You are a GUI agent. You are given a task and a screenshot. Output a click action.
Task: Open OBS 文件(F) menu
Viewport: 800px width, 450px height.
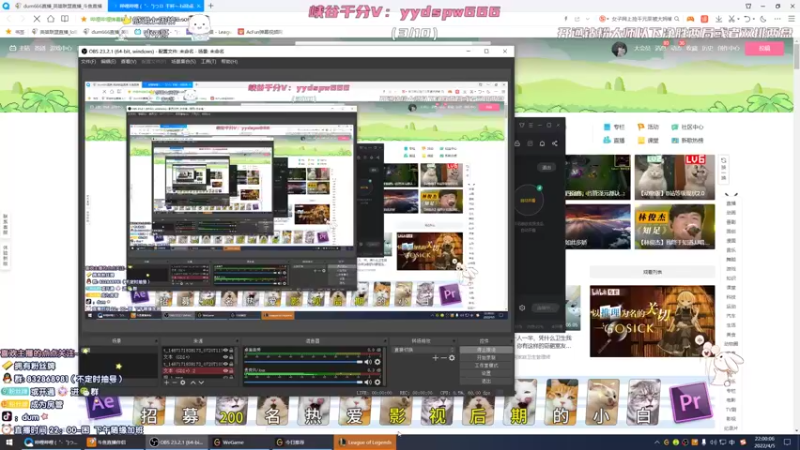click(x=88, y=62)
